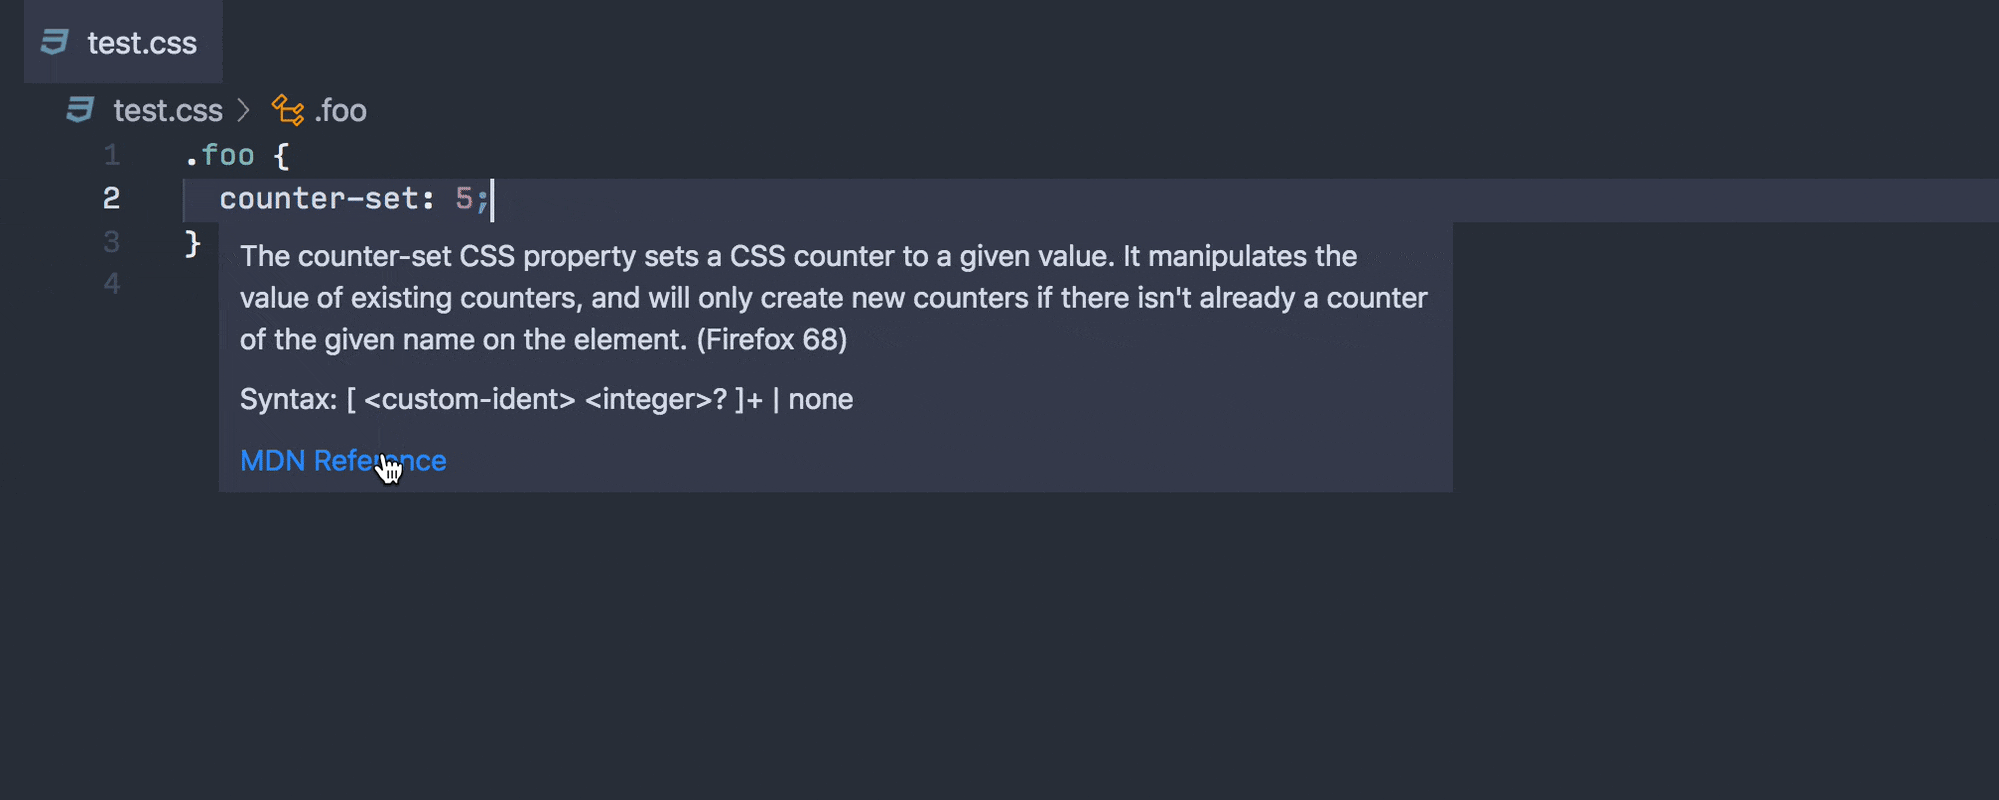Click the value 5 in counter-set declaration
The image size is (1999, 800).
(x=464, y=198)
